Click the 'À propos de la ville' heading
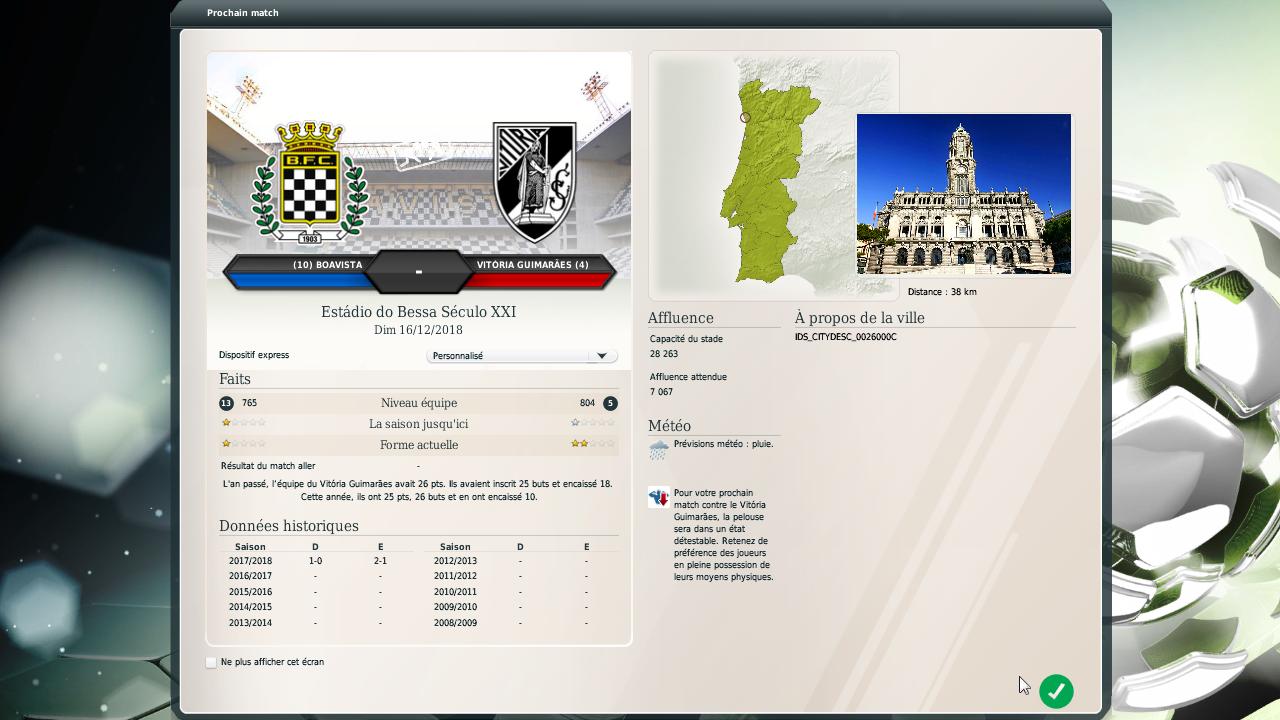 pos(860,318)
